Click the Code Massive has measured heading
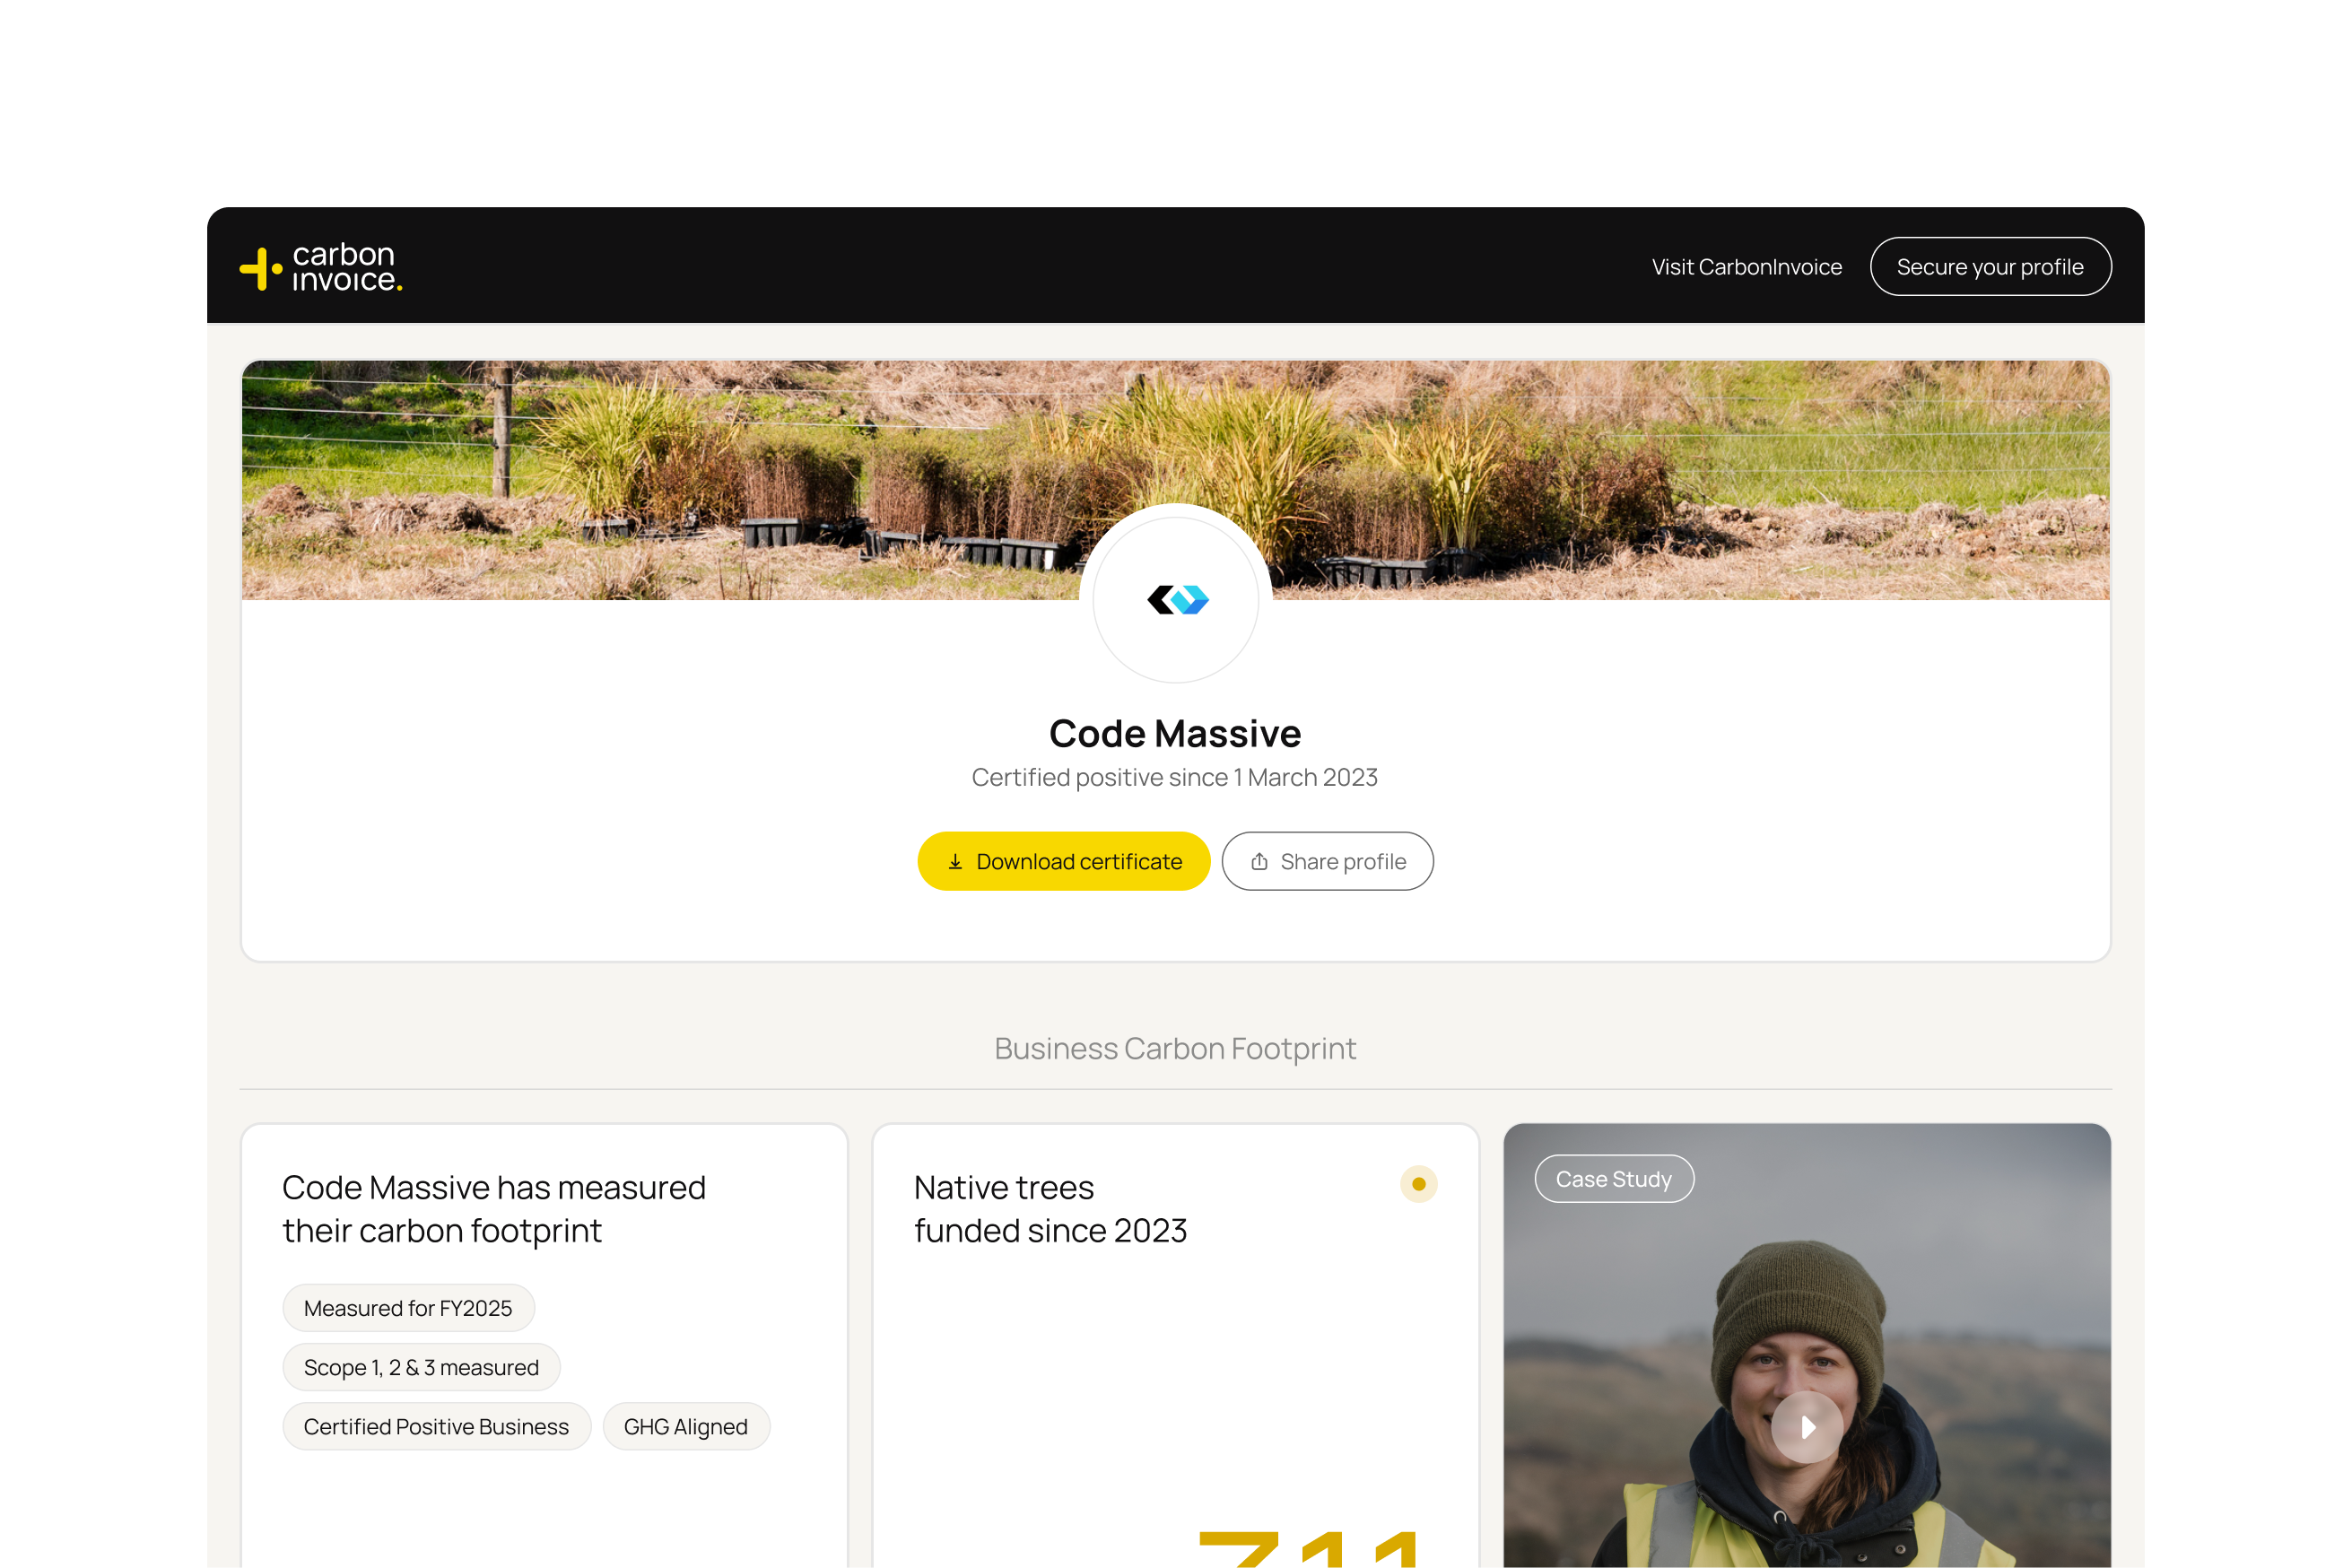This screenshot has width=2352, height=1568. (x=494, y=1209)
